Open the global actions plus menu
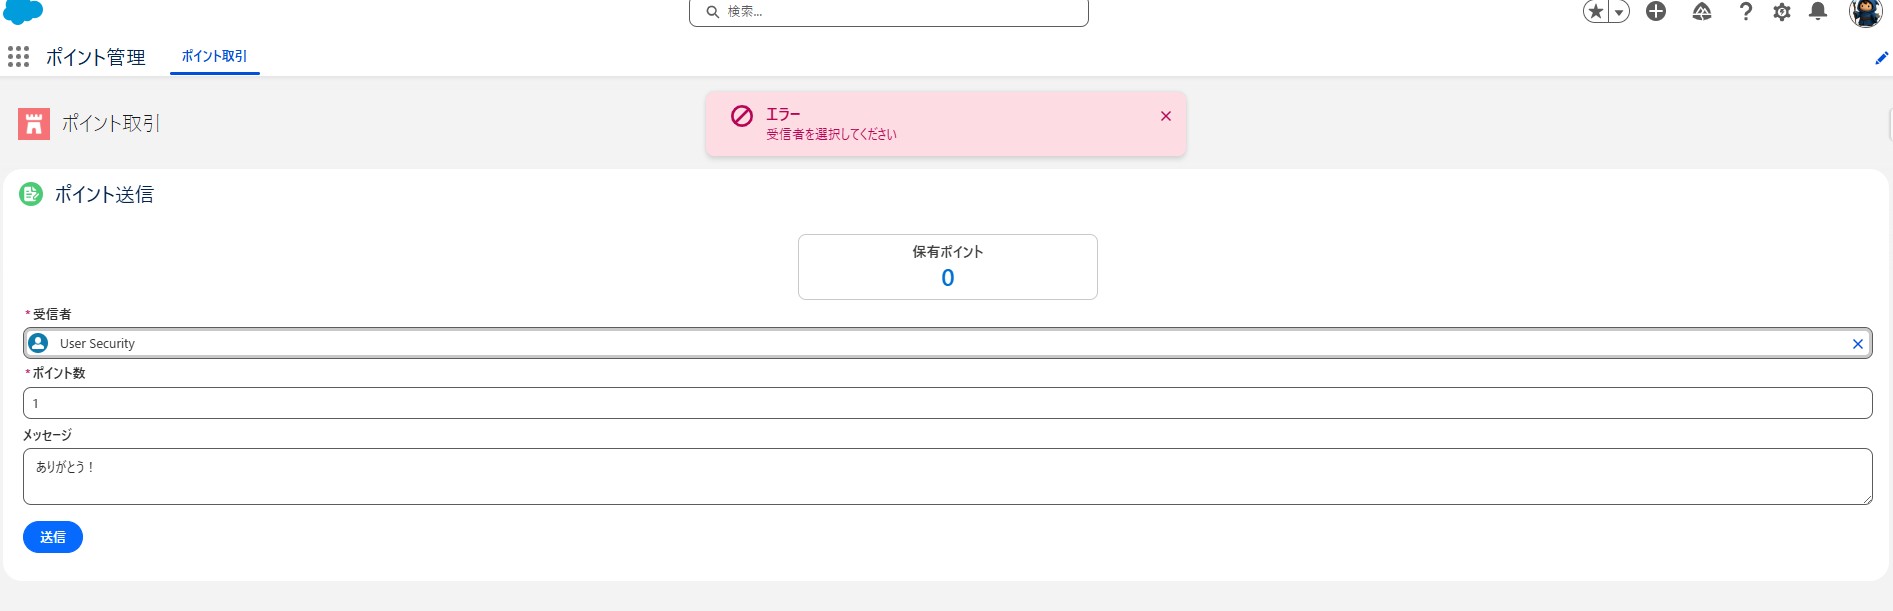Viewport: 1893px width, 611px height. pyautogui.click(x=1656, y=12)
